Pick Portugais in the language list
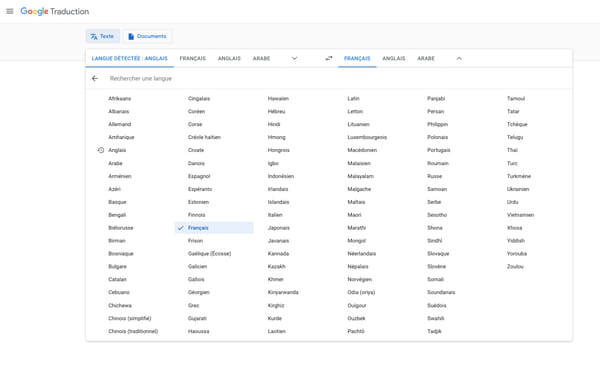 pyautogui.click(x=439, y=150)
